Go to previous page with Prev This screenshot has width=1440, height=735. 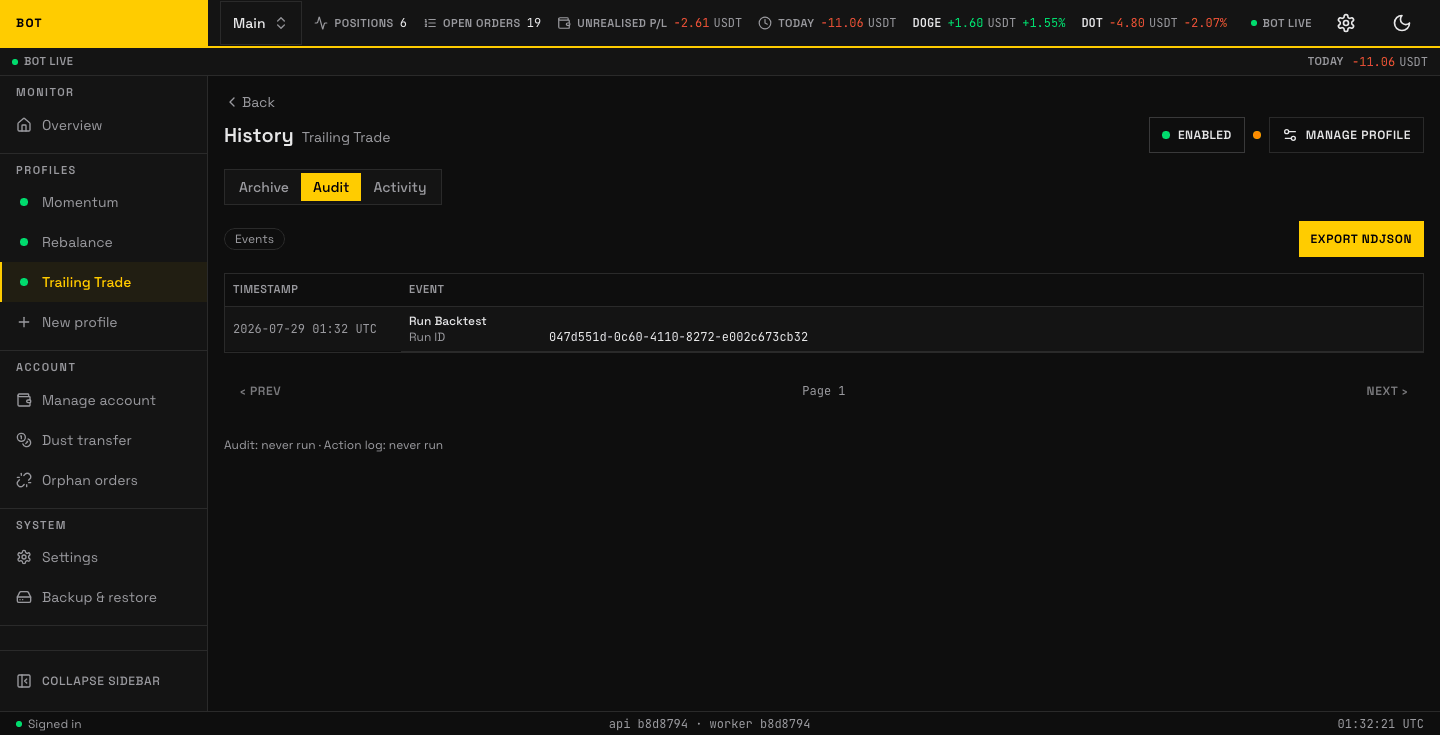(x=260, y=391)
